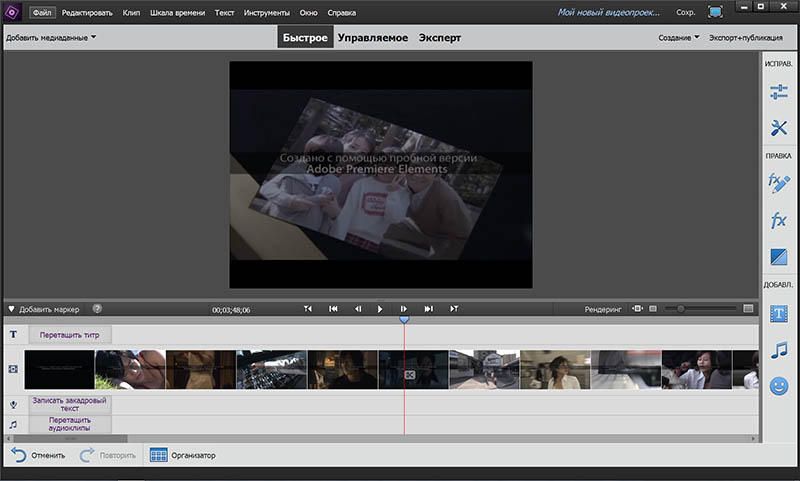Open Экспорт+публикация
This screenshot has height=481, width=800.
tap(745, 38)
